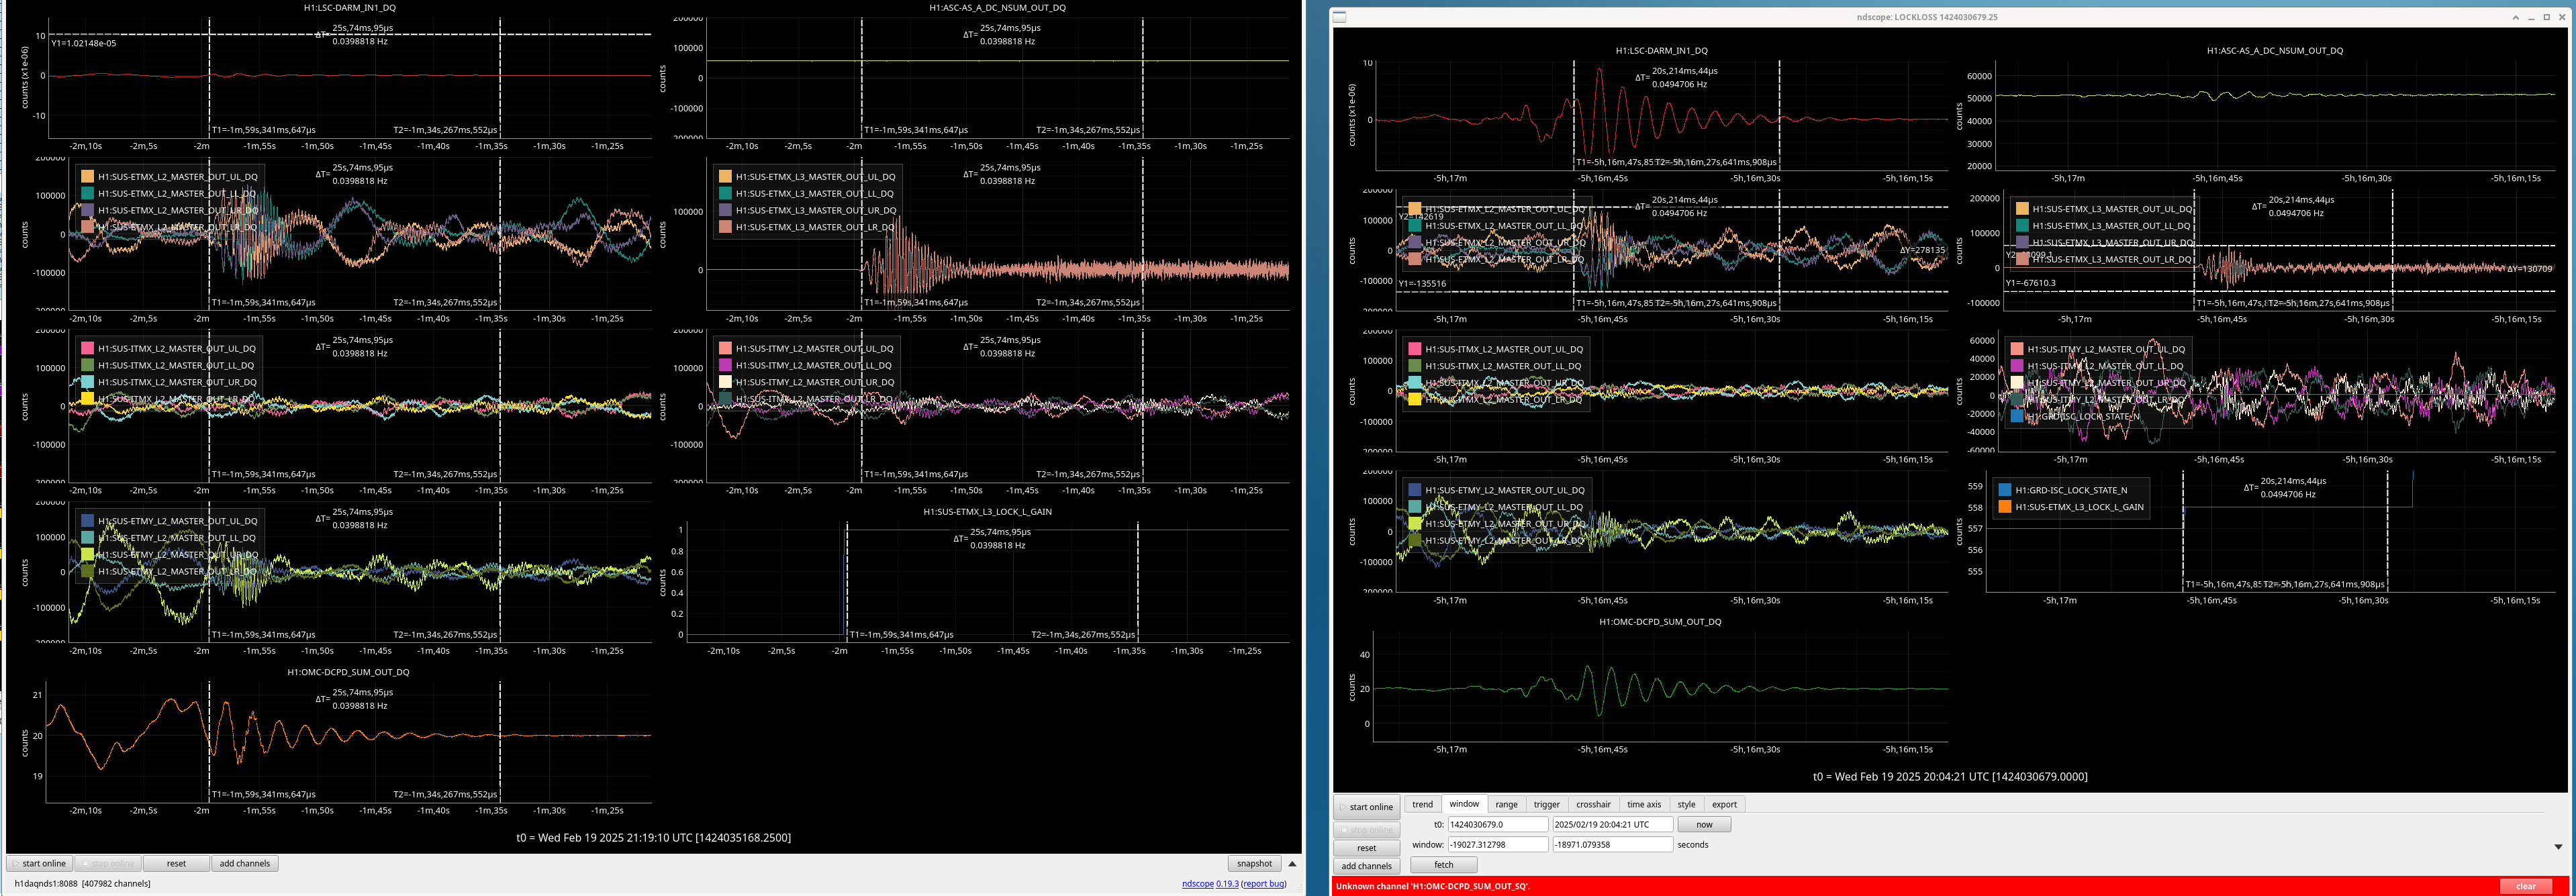Click reset in the left ndscope window
The image size is (2576, 896).
coord(176,864)
